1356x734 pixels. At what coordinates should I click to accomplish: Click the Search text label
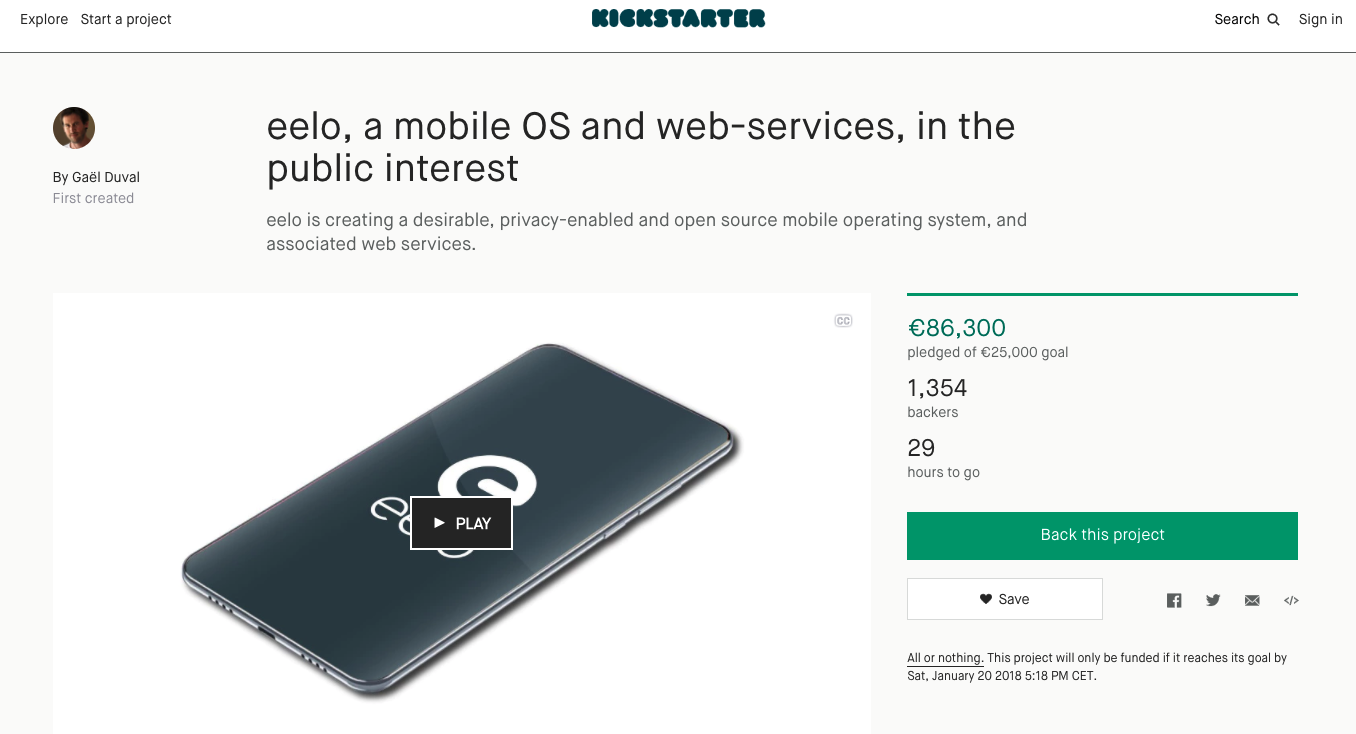pos(1236,19)
